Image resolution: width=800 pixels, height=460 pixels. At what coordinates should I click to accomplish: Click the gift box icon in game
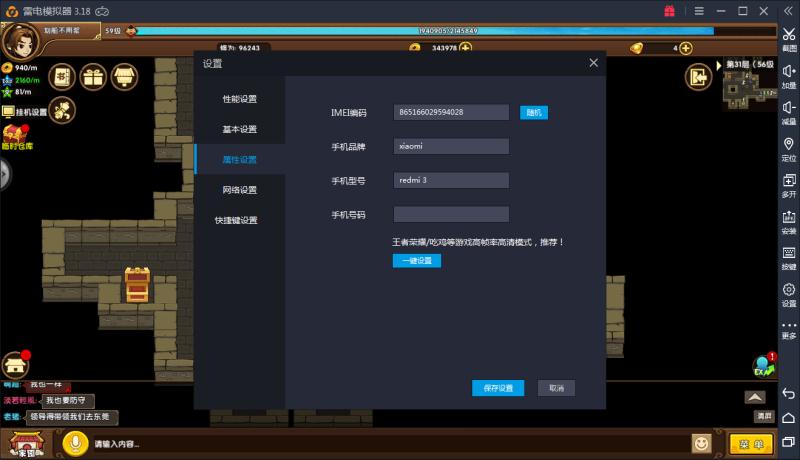tap(93, 76)
